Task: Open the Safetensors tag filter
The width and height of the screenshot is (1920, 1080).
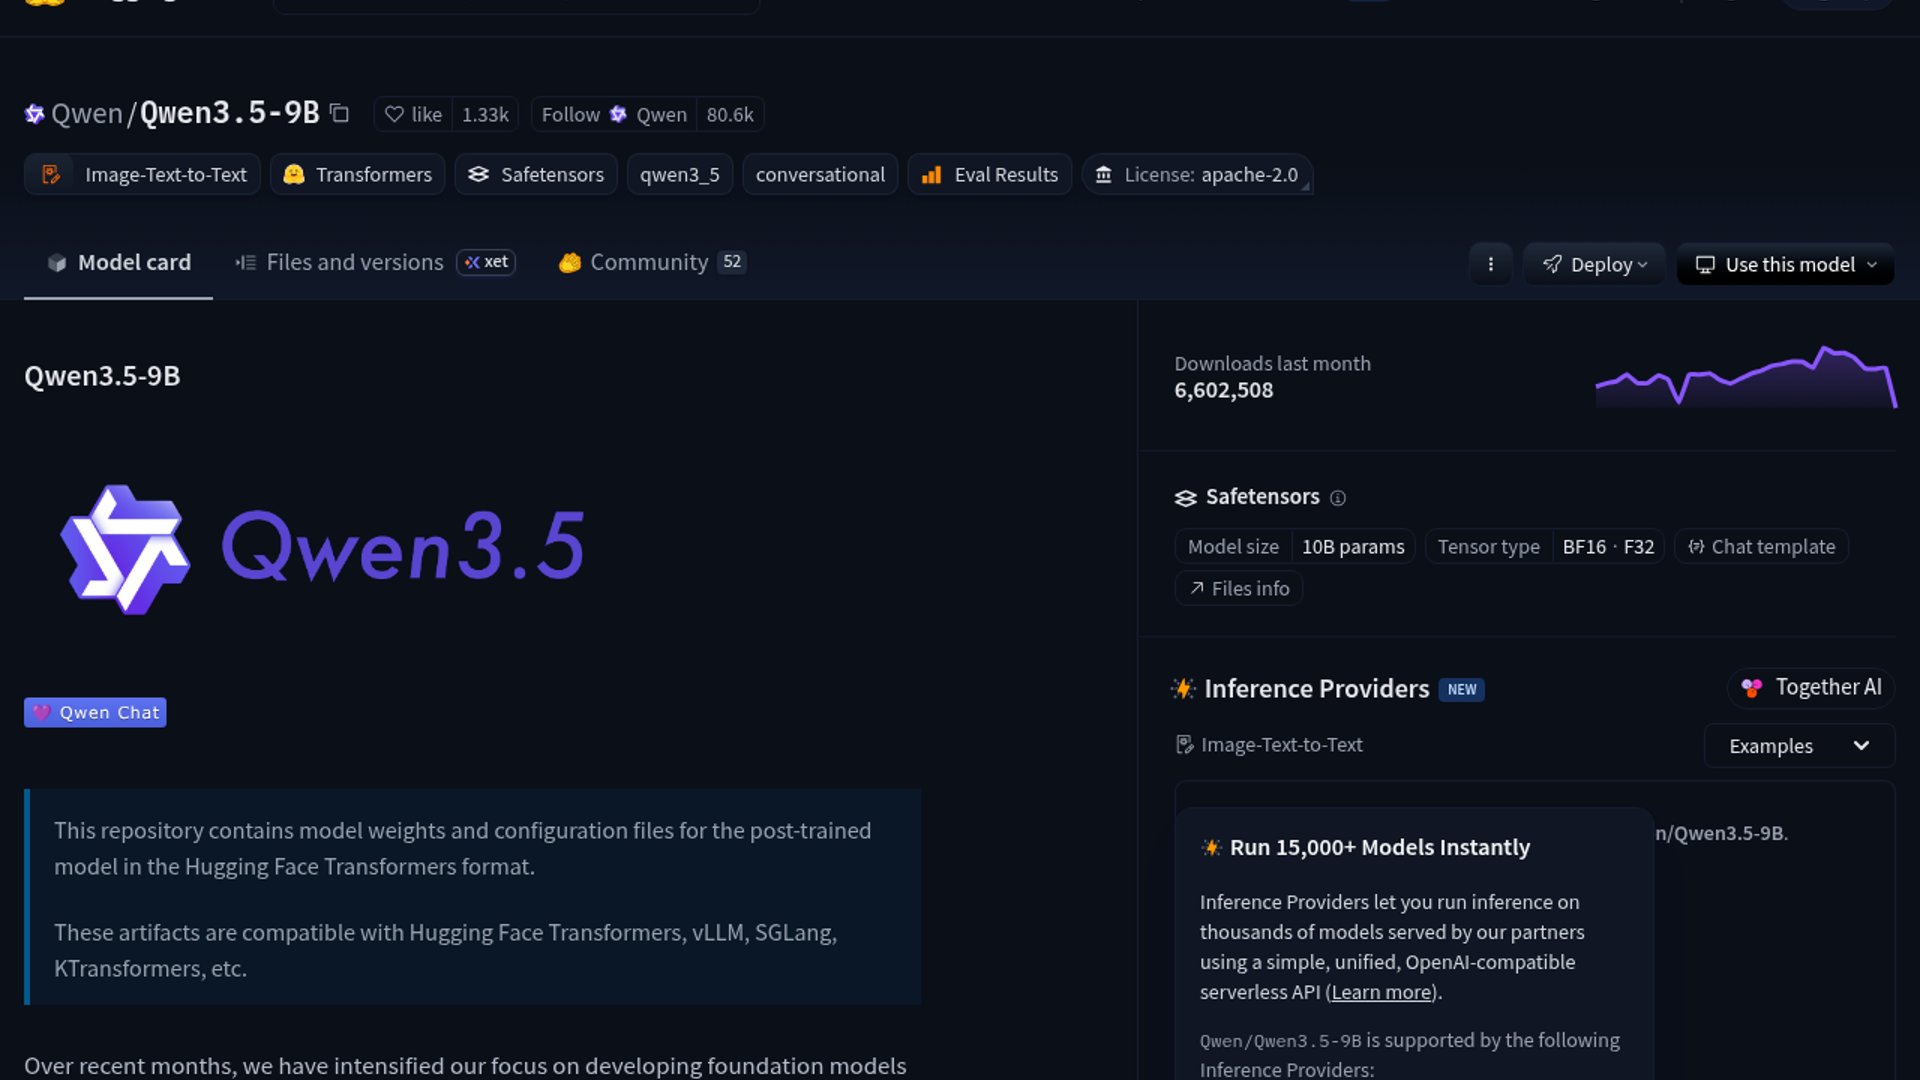Action: pyautogui.click(x=536, y=175)
